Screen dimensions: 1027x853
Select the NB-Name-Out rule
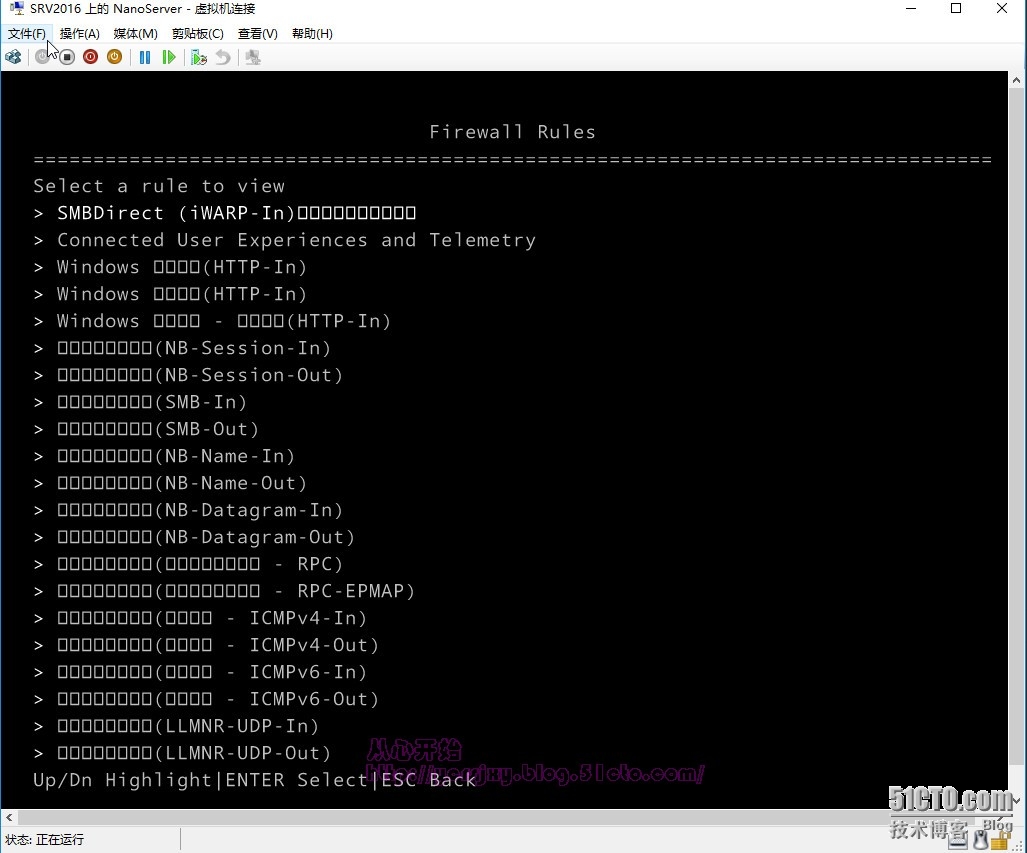coord(170,483)
